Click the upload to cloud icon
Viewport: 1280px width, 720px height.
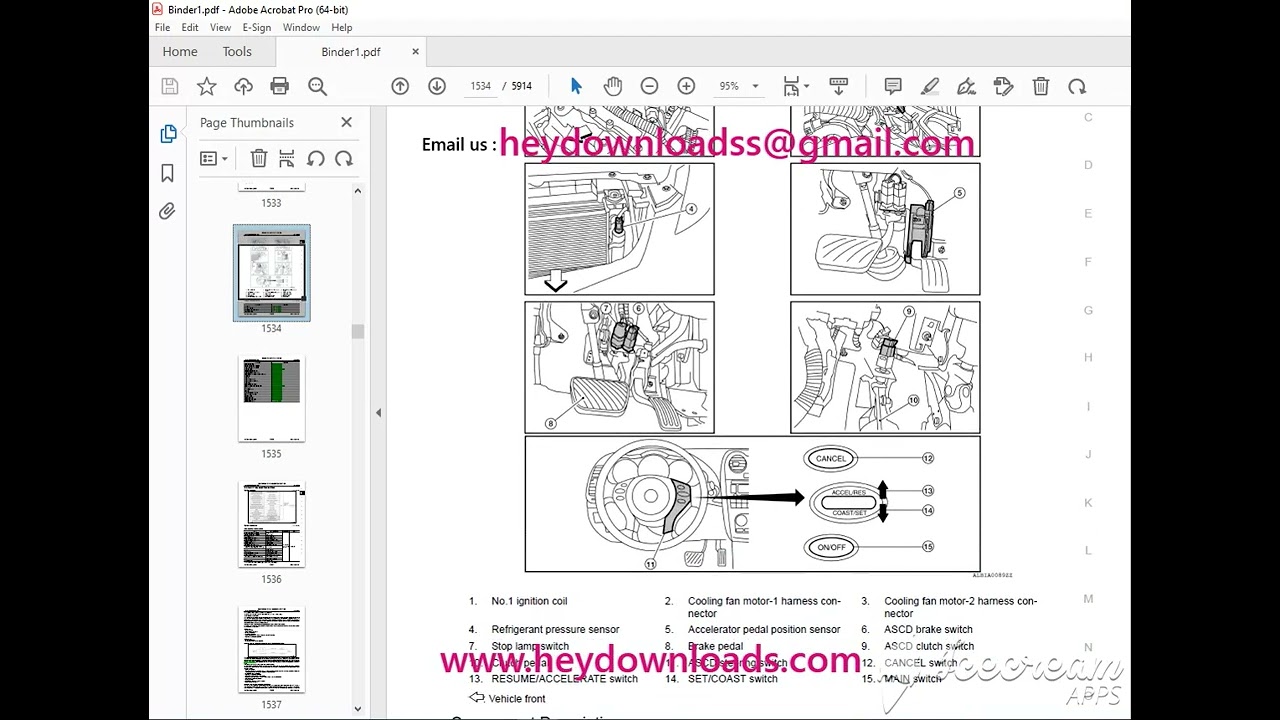[x=243, y=87]
